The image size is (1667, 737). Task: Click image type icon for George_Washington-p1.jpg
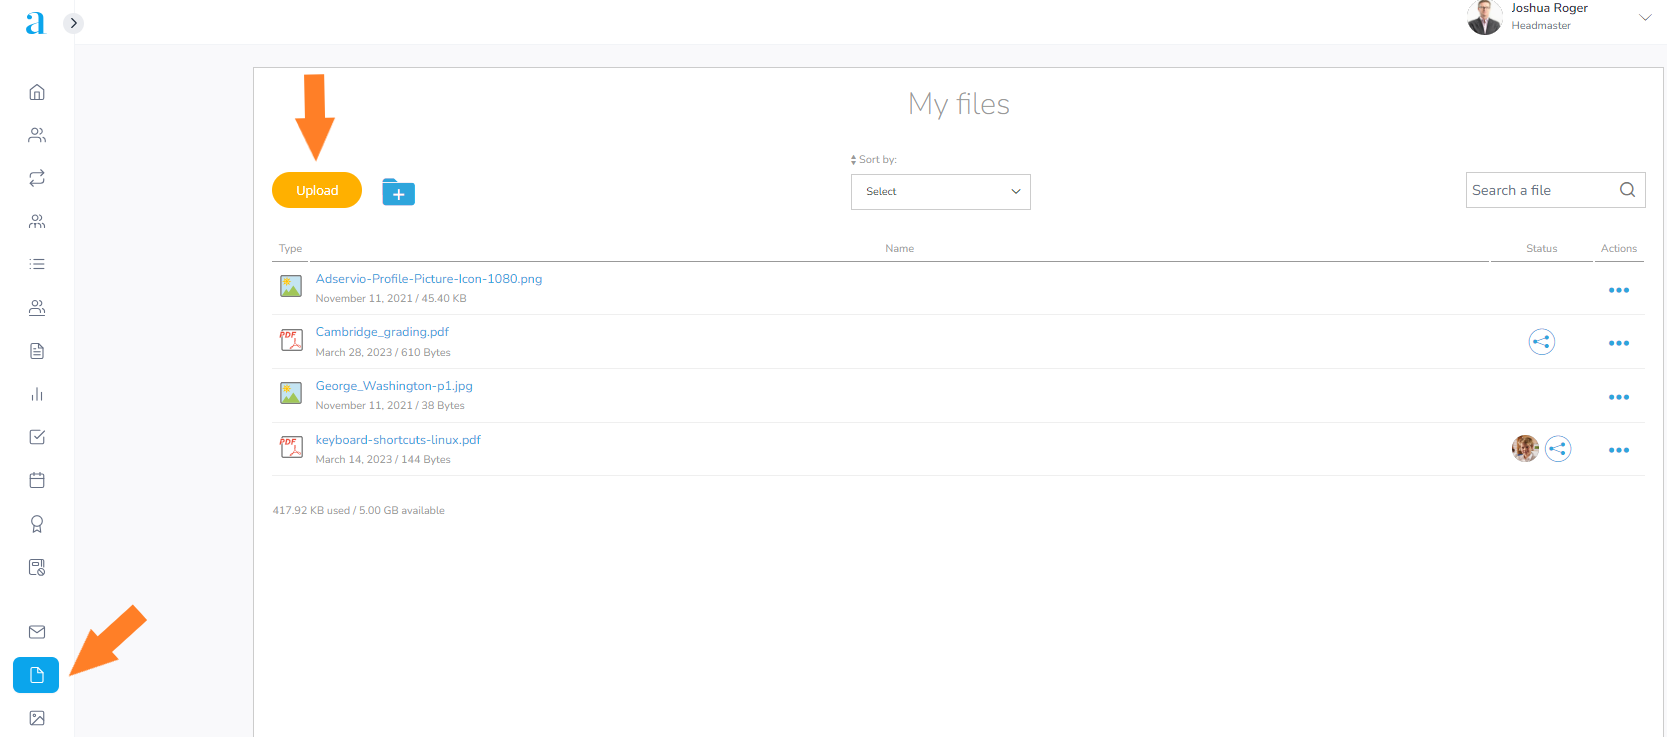coord(291,394)
